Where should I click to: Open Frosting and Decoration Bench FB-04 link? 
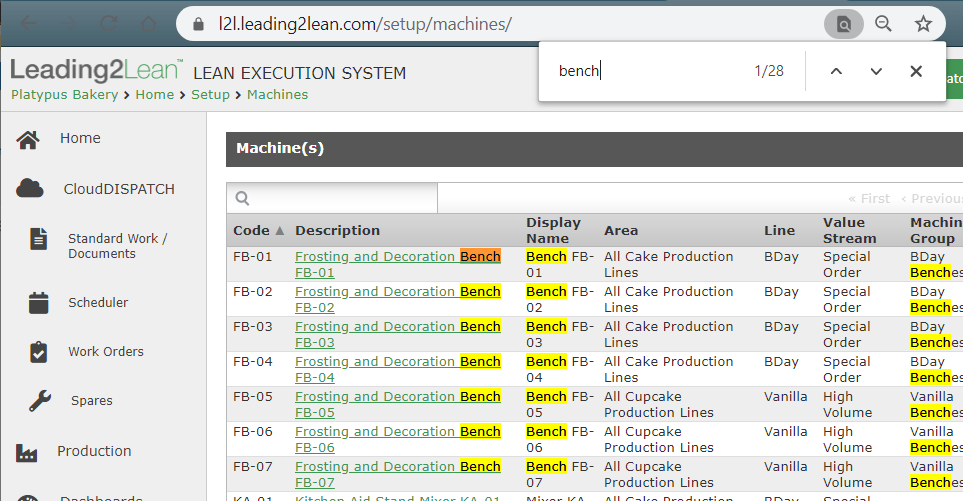point(397,370)
